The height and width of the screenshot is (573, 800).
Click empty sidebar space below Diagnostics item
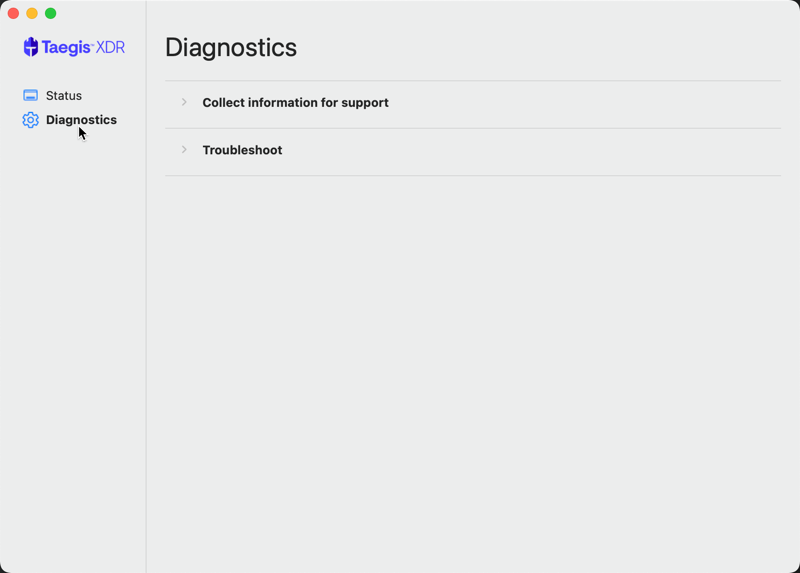[x=73, y=347]
